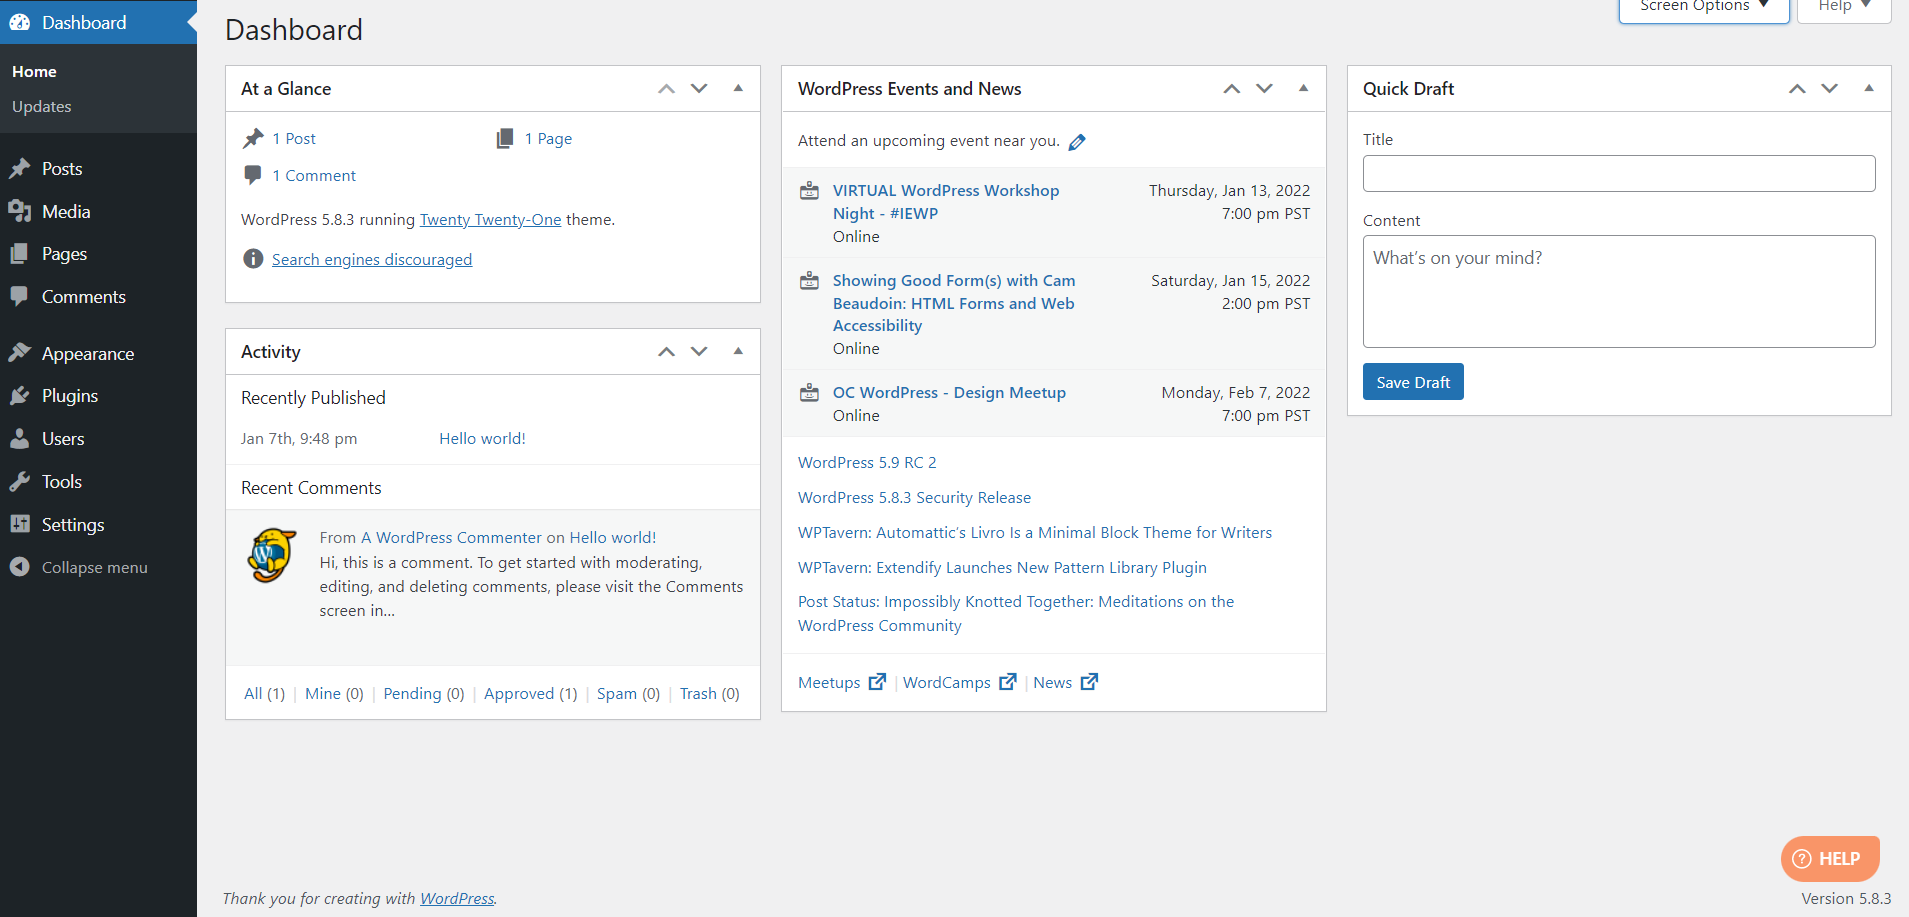Click the Save Draft button

click(x=1413, y=382)
